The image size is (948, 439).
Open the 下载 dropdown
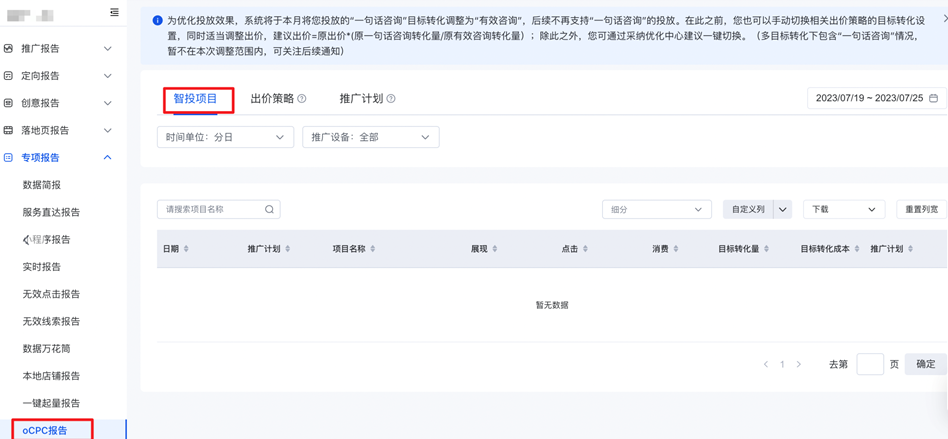[843, 210]
